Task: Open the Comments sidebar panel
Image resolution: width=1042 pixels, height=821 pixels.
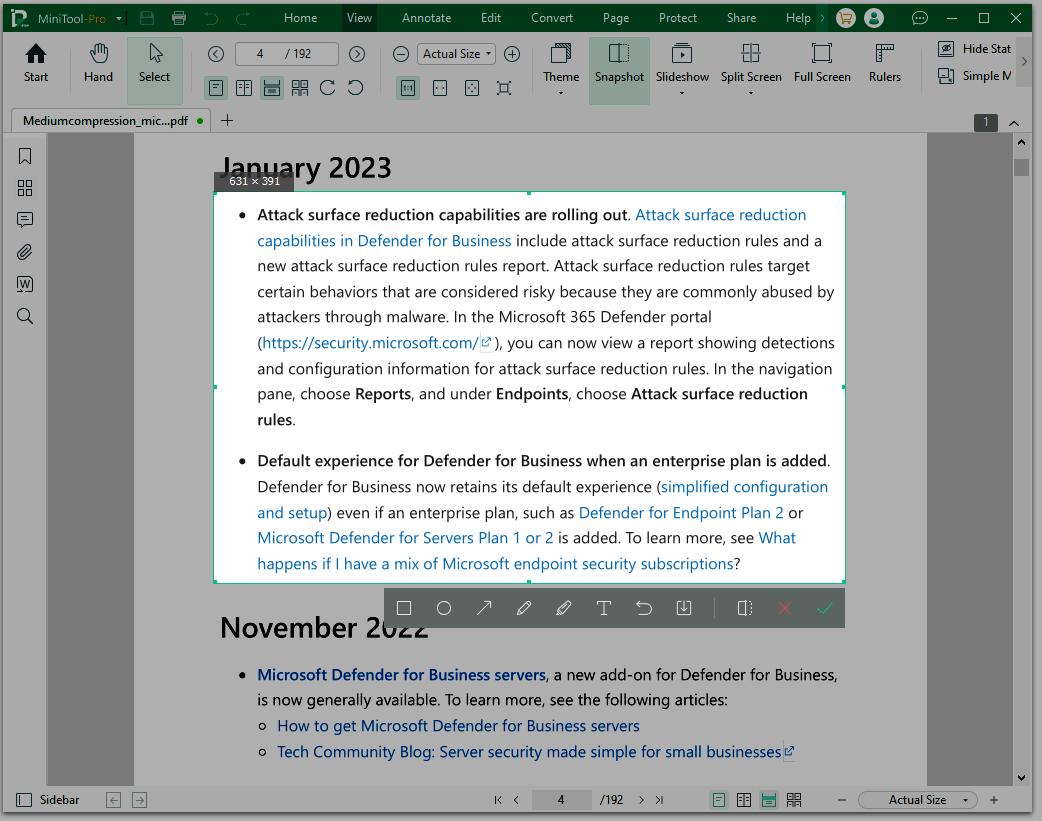Action: [24, 220]
